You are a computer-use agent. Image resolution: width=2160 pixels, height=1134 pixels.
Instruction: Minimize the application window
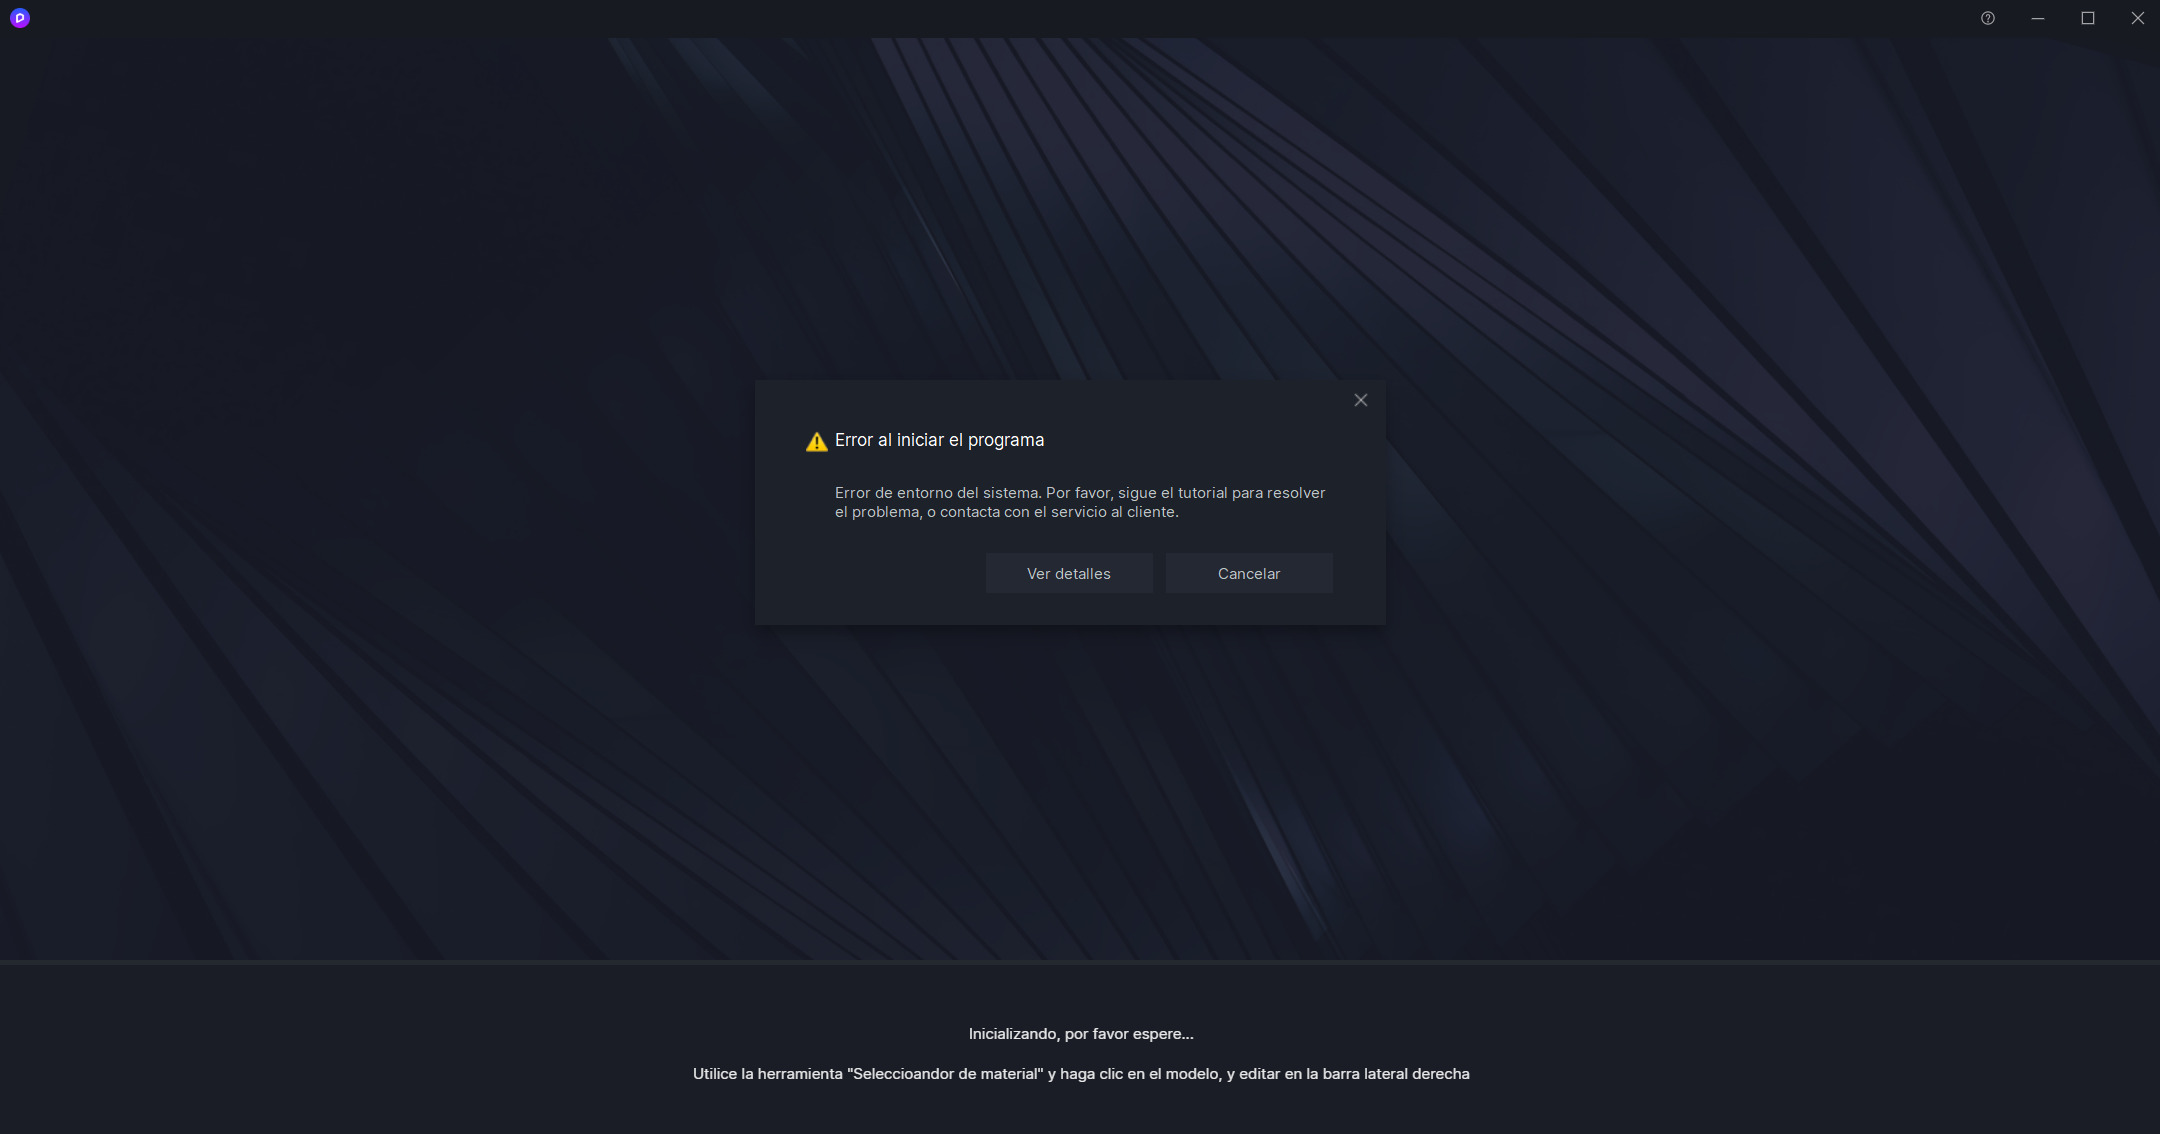2038,18
